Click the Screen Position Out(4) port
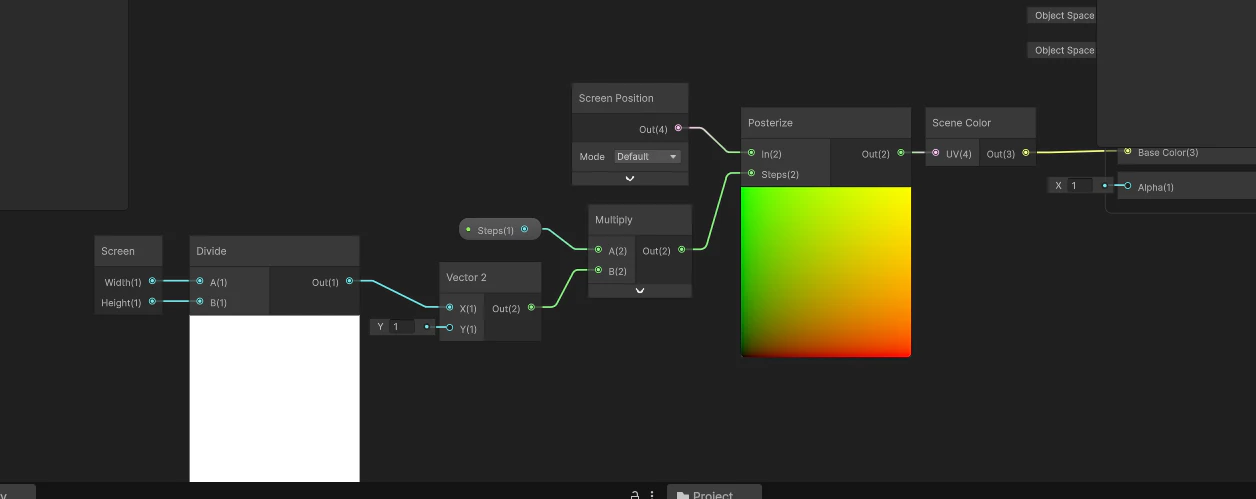The image size is (1256, 499). (678, 128)
